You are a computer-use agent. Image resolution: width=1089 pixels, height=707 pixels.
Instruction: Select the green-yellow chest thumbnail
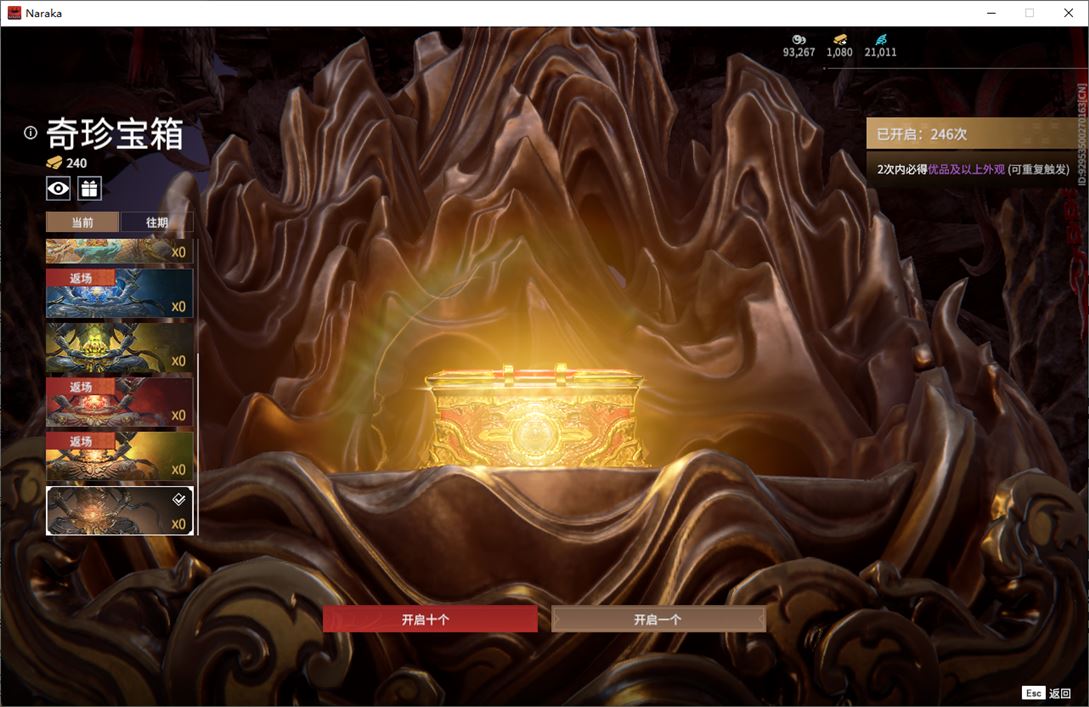(119, 348)
